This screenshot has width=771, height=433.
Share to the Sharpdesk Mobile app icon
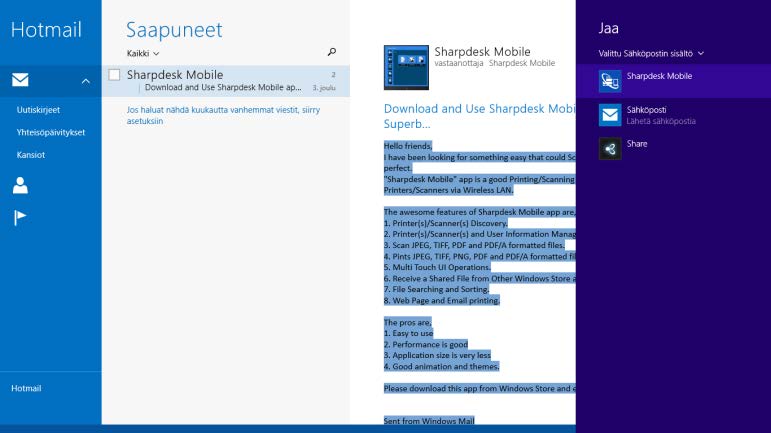[610, 81]
